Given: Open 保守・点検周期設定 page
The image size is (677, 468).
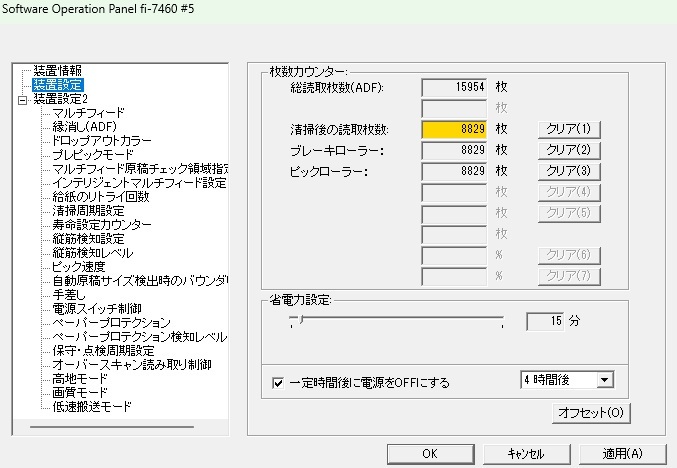Looking at the screenshot, I should coord(104,351).
